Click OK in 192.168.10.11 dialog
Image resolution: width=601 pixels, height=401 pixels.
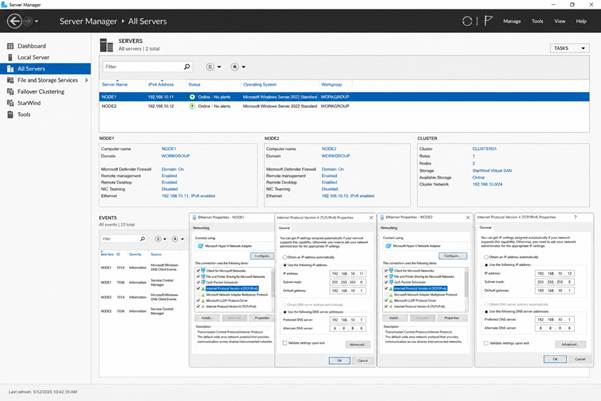[x=339, y=361]
